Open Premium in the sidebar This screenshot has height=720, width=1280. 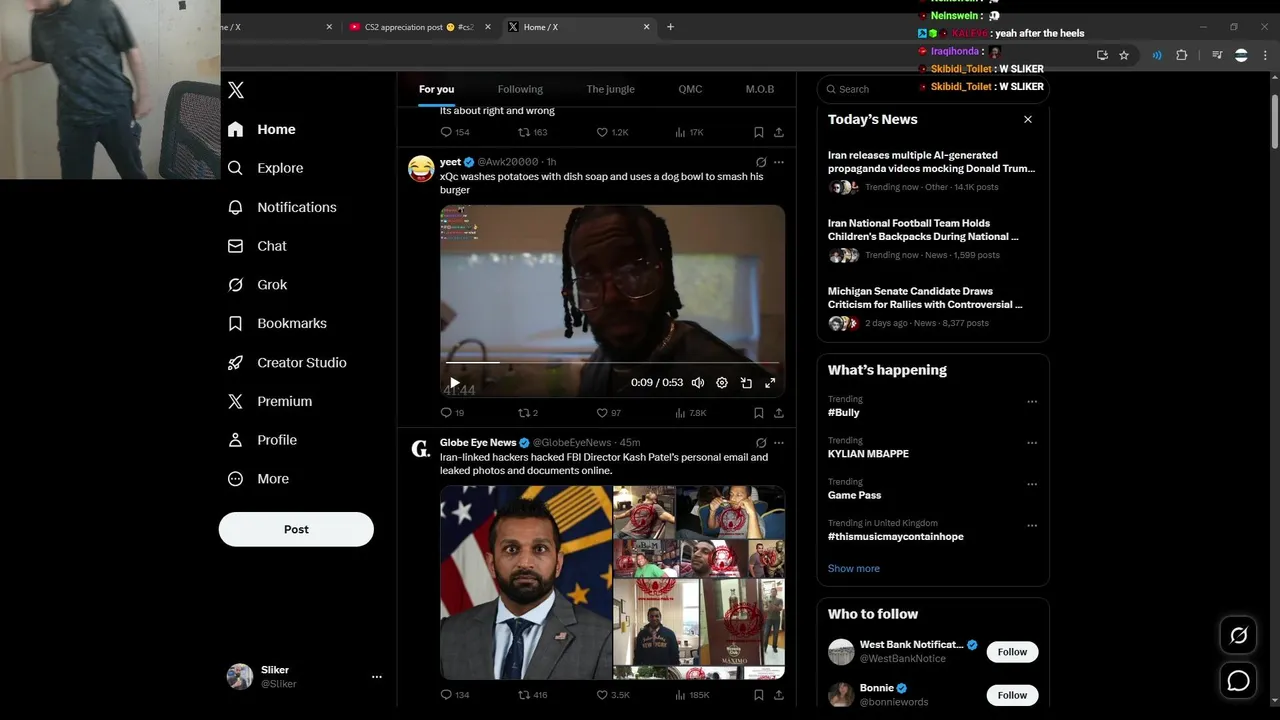[270, 401]
